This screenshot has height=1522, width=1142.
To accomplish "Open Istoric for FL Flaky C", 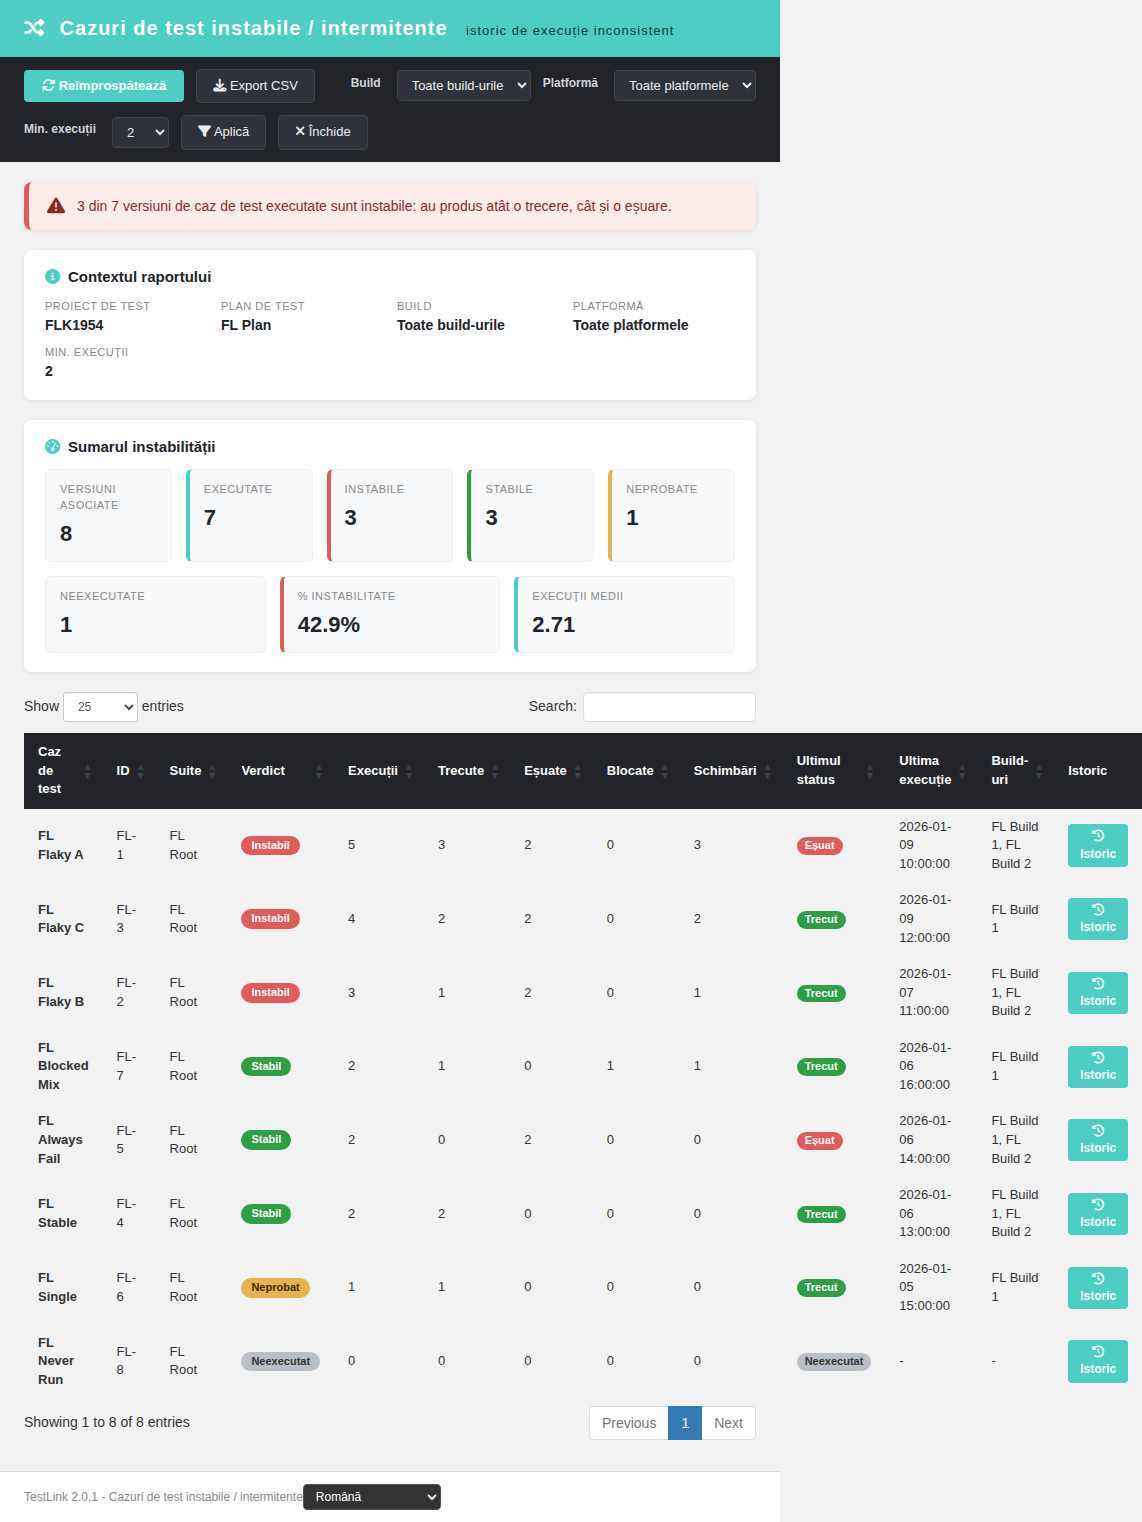I will (x=1097, y=919).
